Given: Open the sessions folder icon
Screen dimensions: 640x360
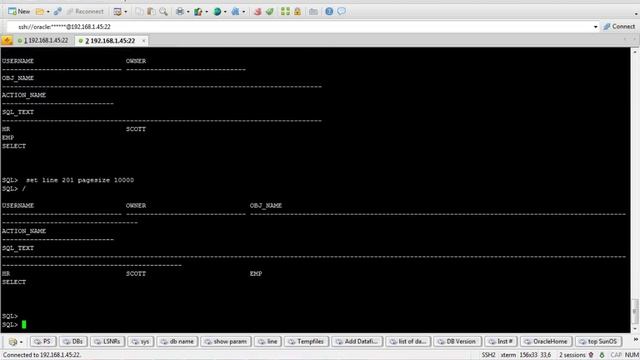Looking at the screenshot, I should pos(40,11).
